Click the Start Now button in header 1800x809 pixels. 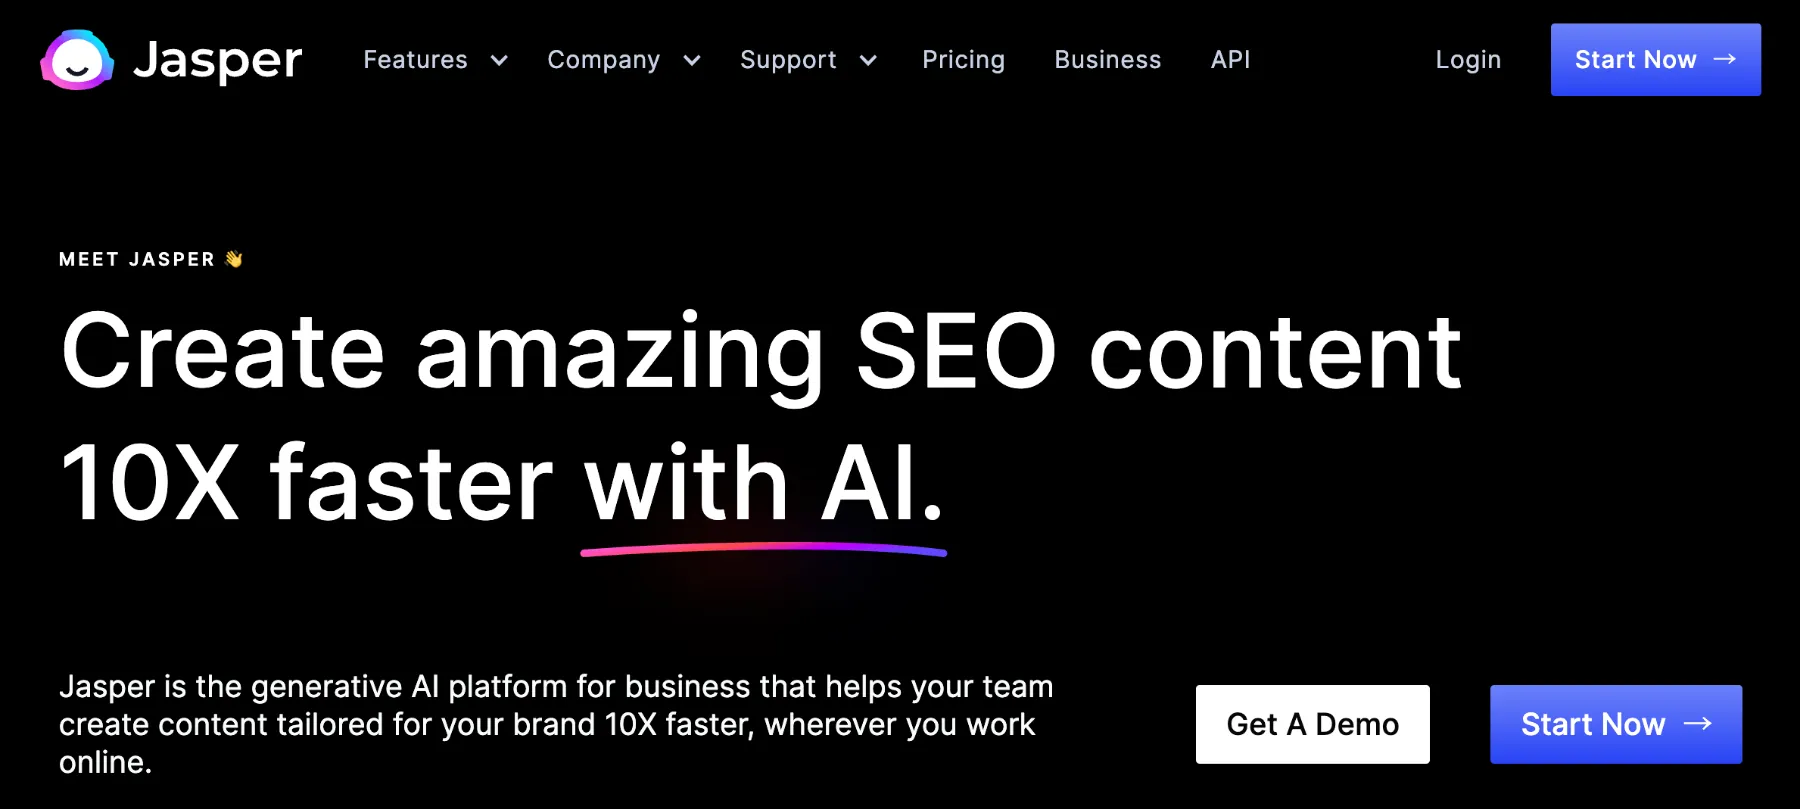pos(1656,59)
